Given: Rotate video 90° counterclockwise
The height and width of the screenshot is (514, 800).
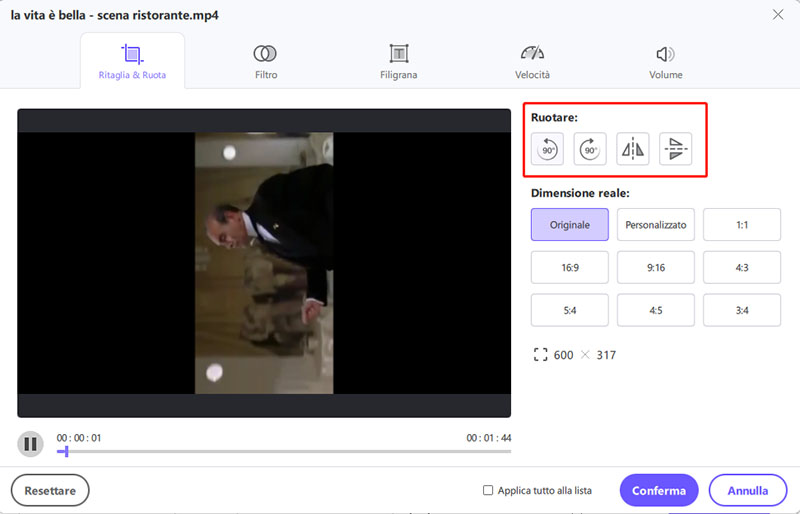Looking at the screenshot, I should pyautogui.click(x=547, y=149).
